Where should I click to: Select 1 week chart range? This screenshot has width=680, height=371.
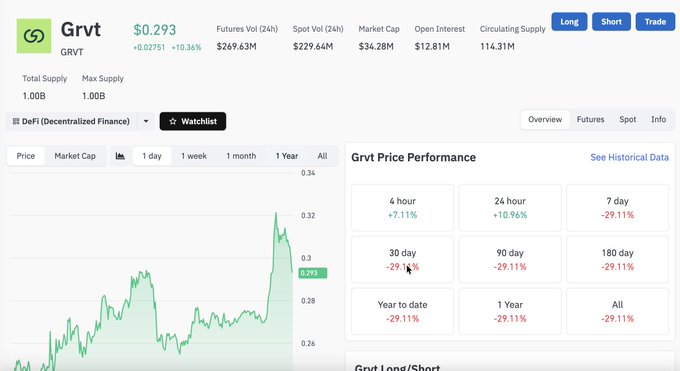tap(194, 156)
